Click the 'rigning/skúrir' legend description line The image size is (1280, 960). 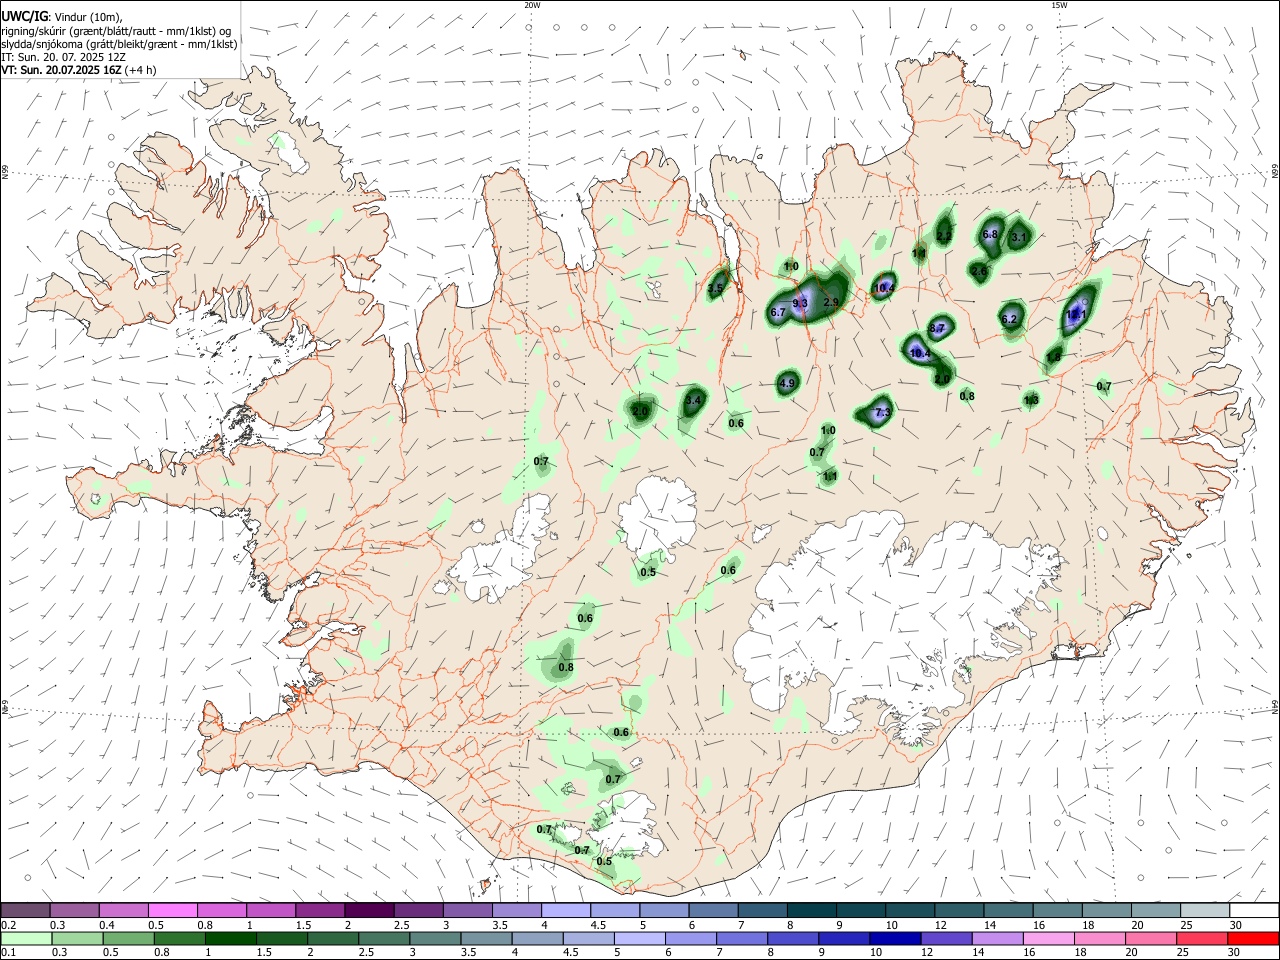pyautogui.click(x=116, y=31)
